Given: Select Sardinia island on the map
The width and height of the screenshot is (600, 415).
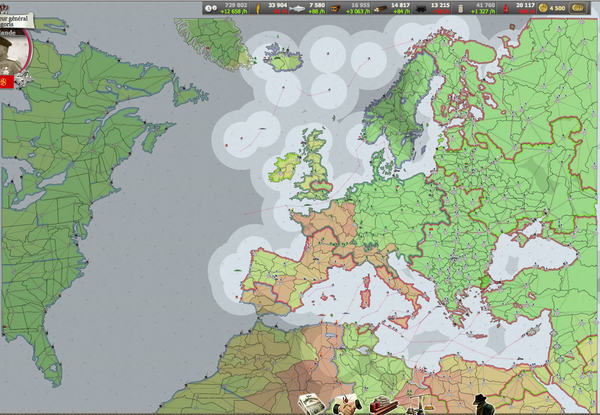Looking at the screenshot, I should coord(365,299).
